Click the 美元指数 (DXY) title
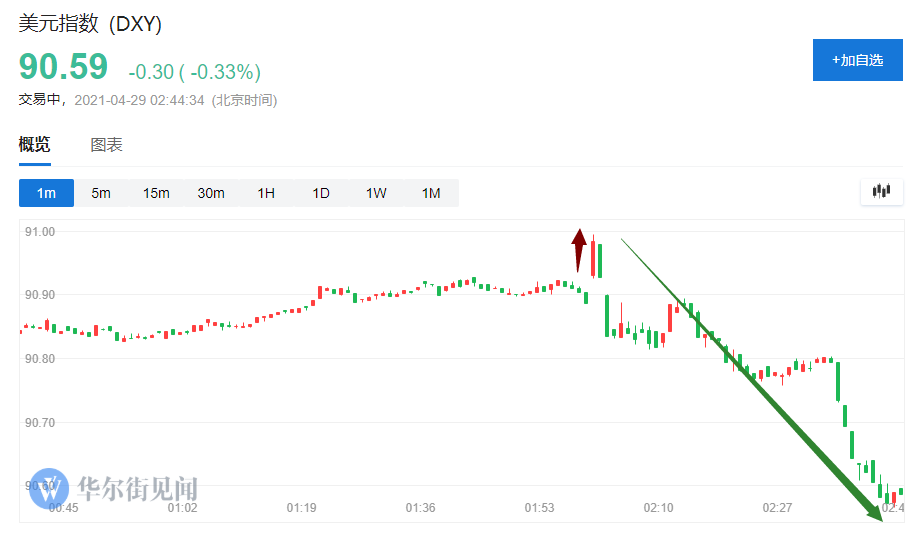Viewport: 924px width, 536px height. point(90,23)
